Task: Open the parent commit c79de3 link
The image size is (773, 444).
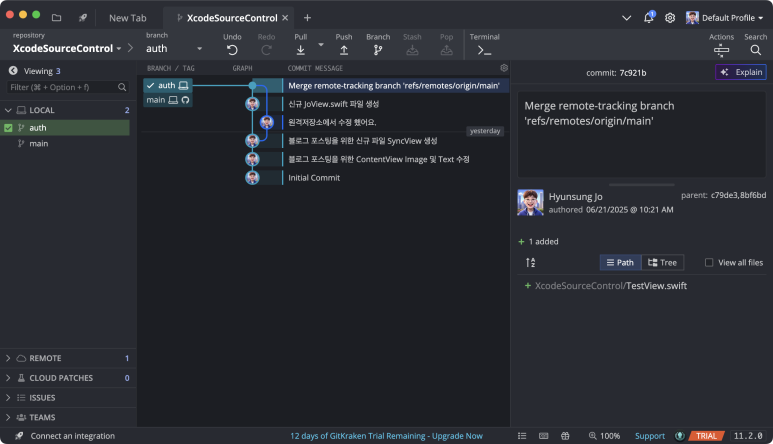Action: tap(724, 195)
